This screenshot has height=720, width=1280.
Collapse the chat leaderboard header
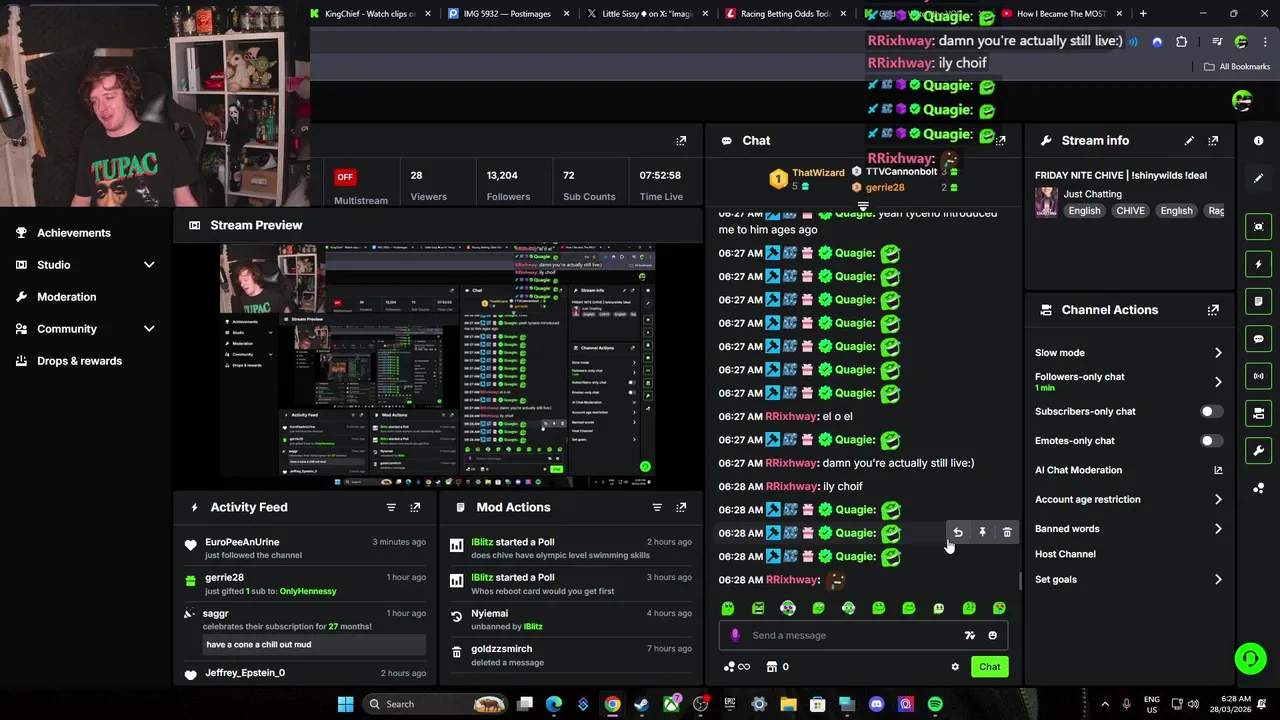[863, 207]
